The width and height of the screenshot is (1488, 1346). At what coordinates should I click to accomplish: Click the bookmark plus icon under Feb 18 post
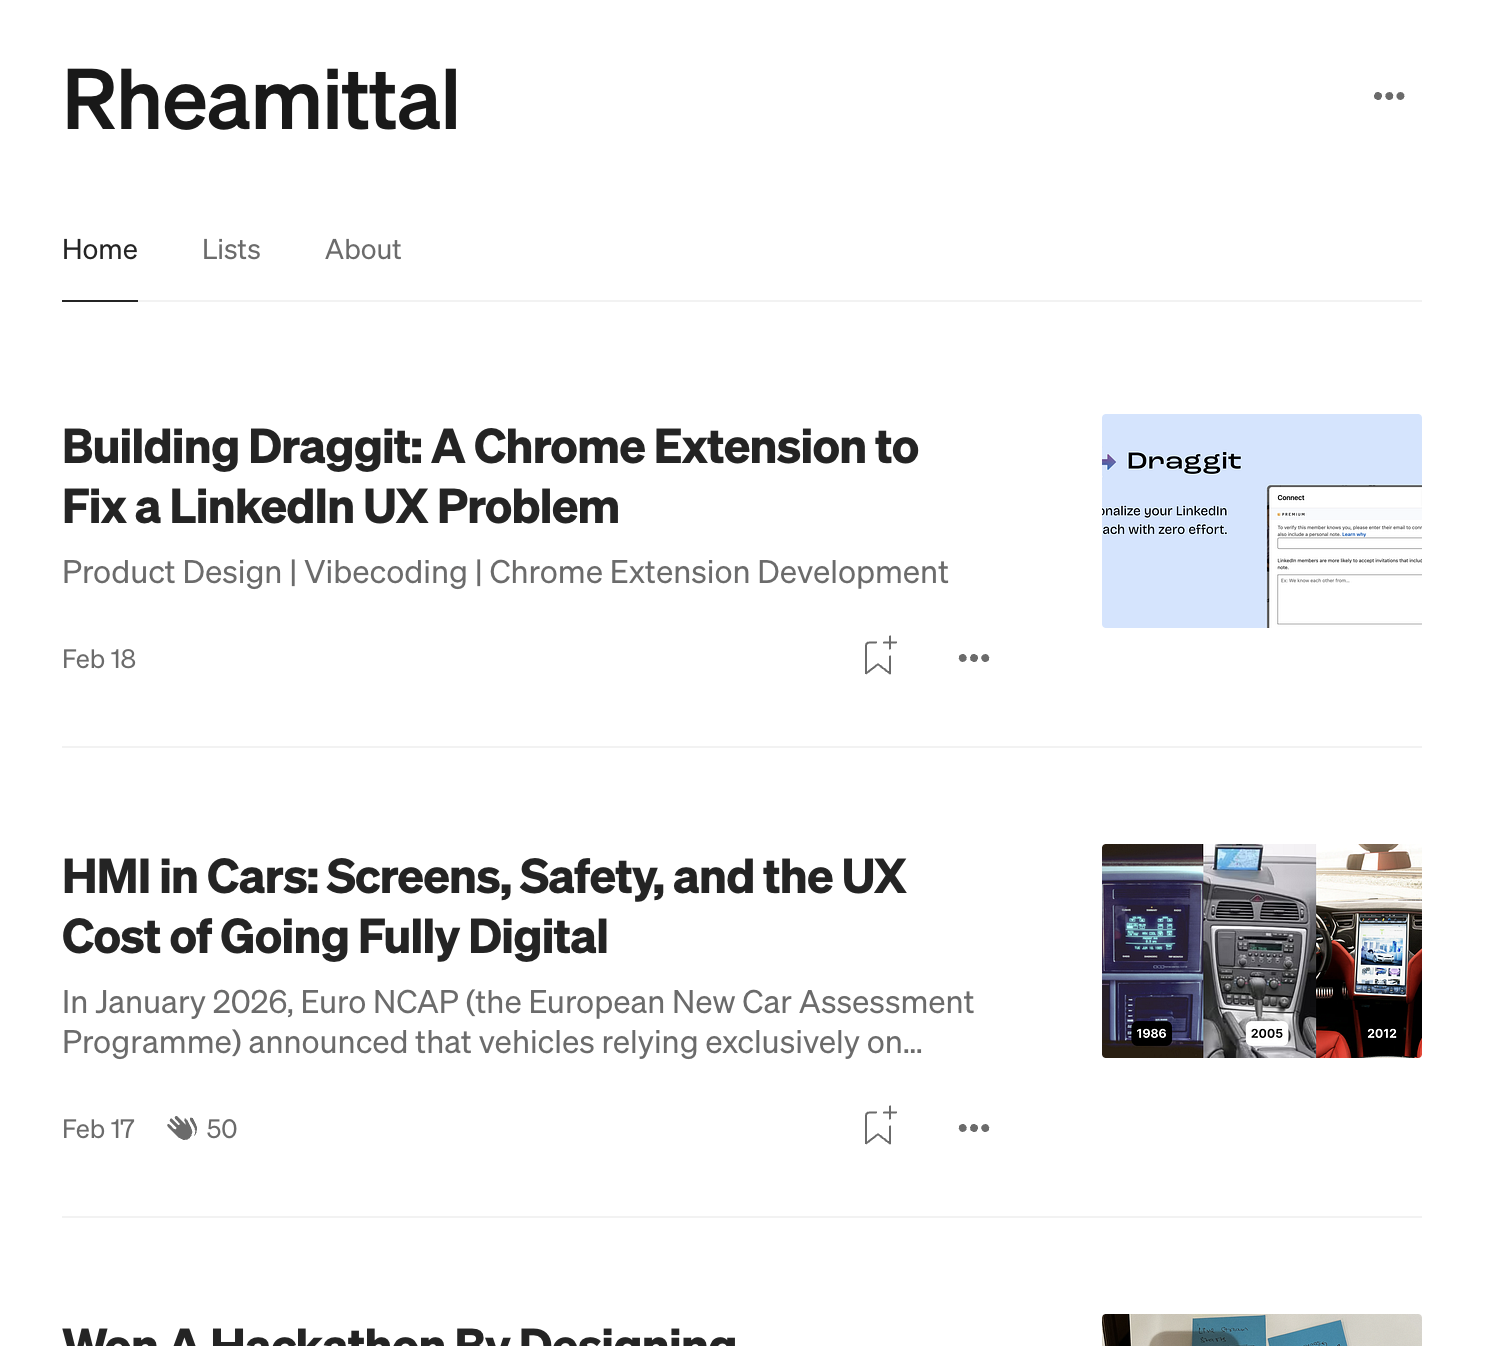pyautogui.click(x=878, y=657)
